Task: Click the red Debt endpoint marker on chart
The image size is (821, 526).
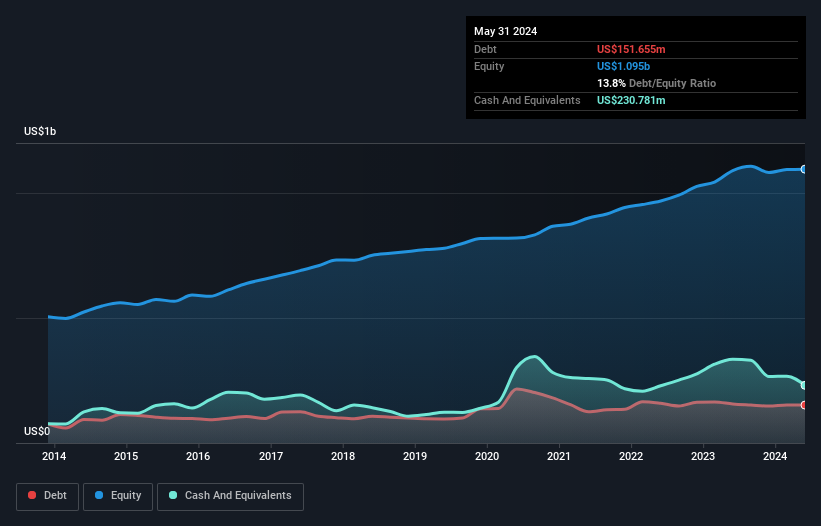Action: [804, 405]
